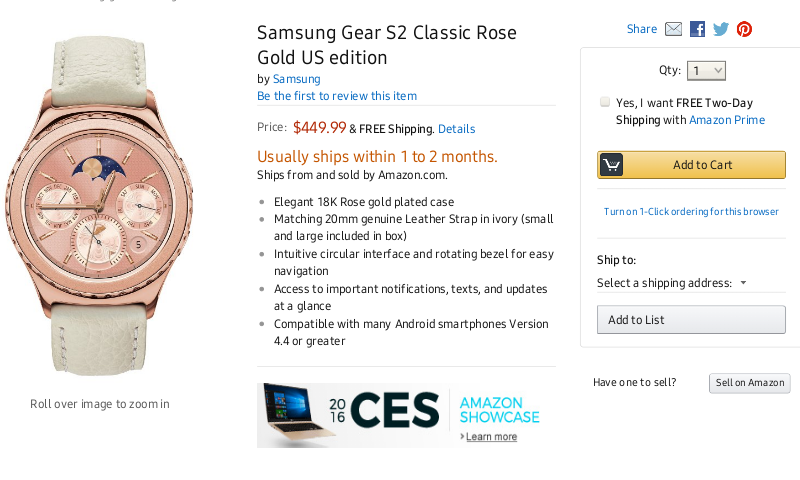Click the Share link text

pos(642,29)
